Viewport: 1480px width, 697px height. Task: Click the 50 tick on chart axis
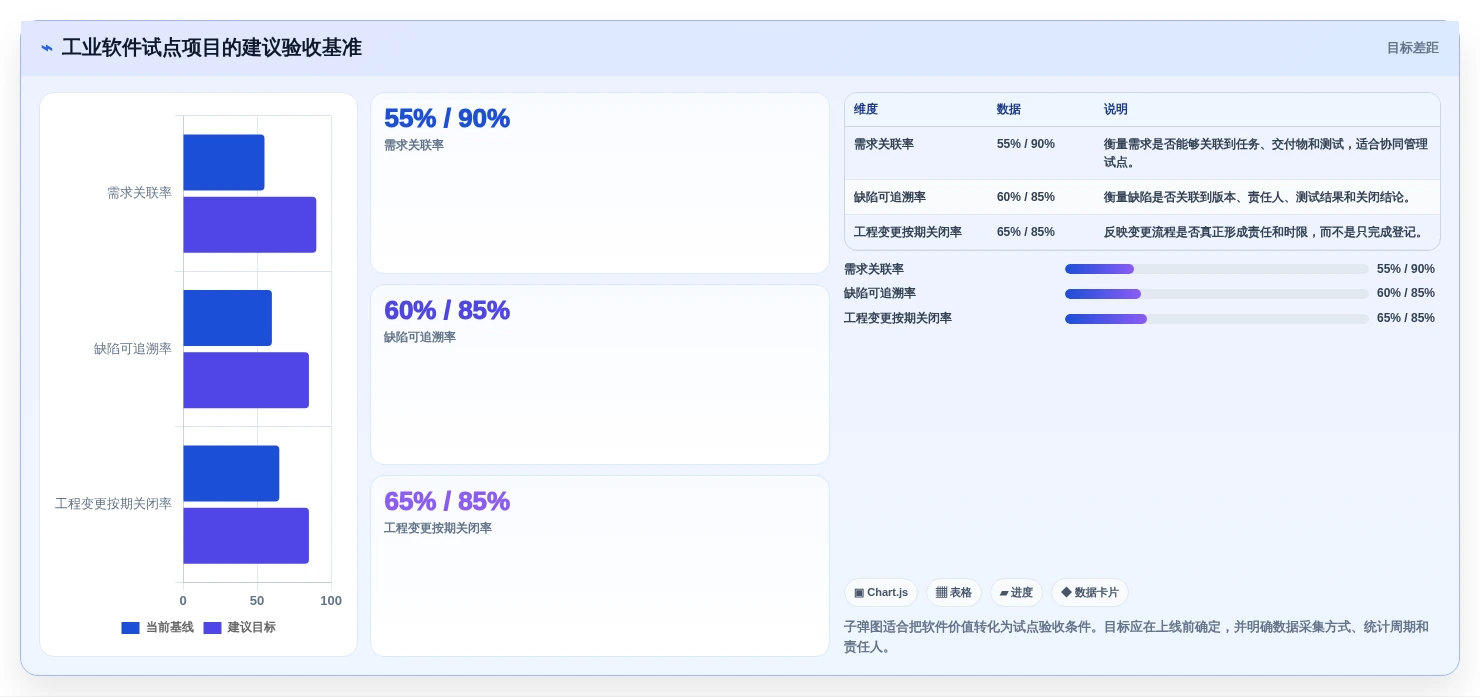click(257, 601)
